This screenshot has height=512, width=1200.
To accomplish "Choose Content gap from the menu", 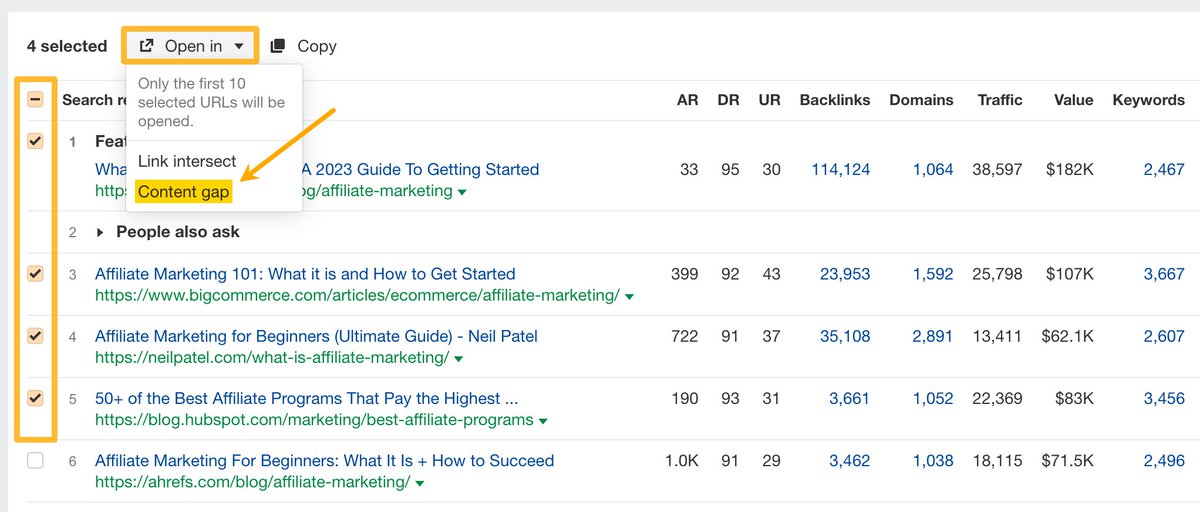I will pos(184,192).
